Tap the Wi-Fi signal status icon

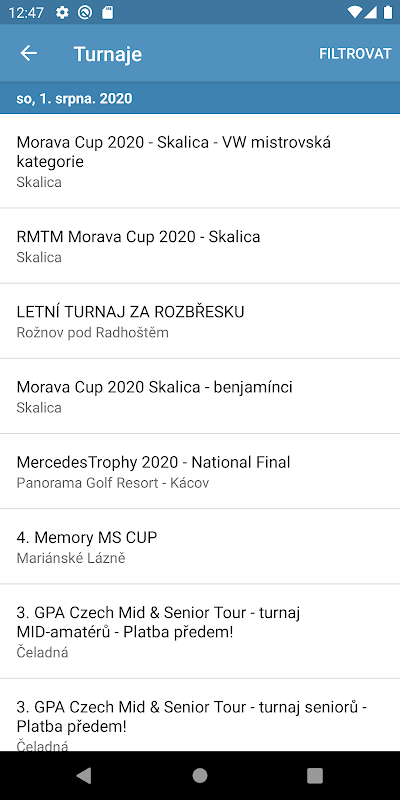[x=353, y=12]
